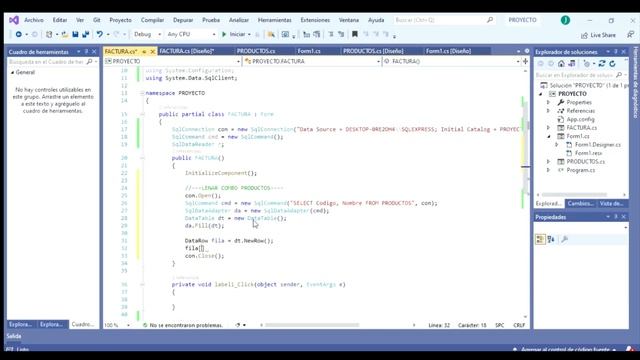
Task: Click the categorized view icon in Propiedades
Action: tap(540, 240)
